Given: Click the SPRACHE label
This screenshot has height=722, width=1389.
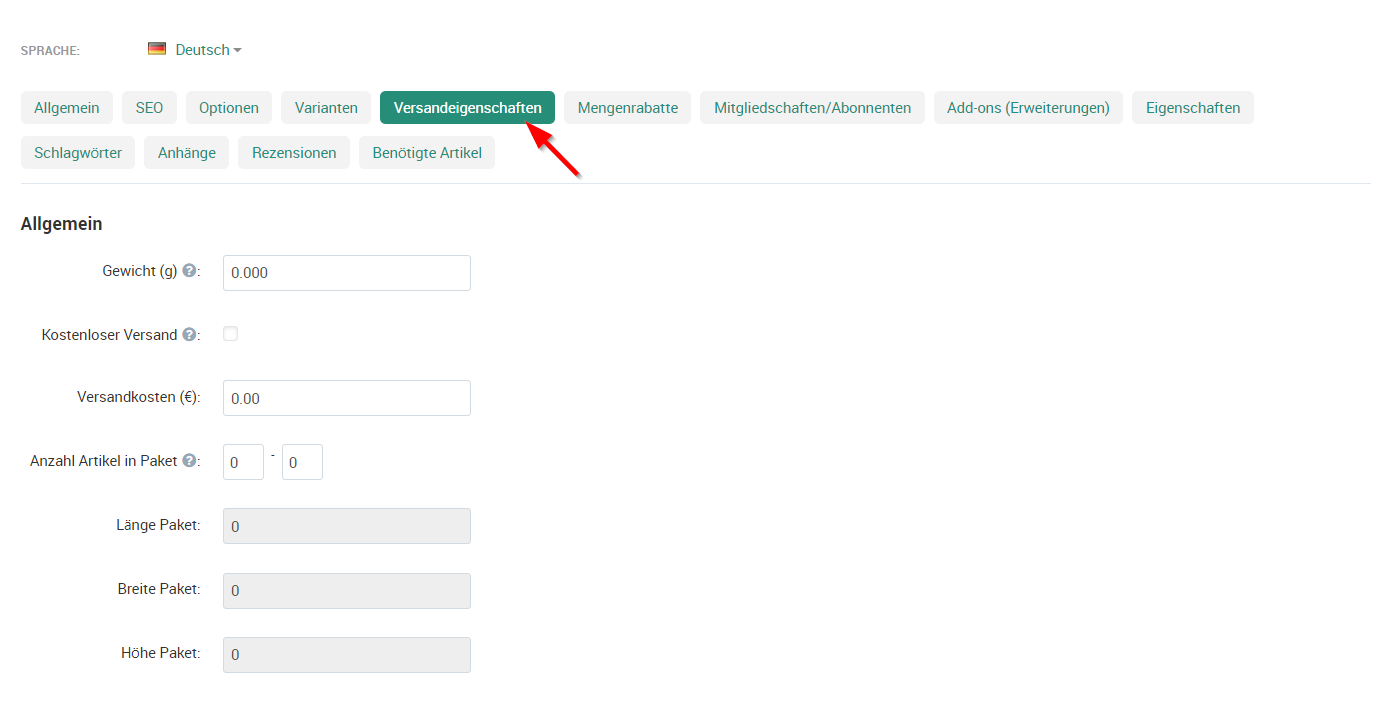Looking at the screenshot, I should click(x=50, y=50).
